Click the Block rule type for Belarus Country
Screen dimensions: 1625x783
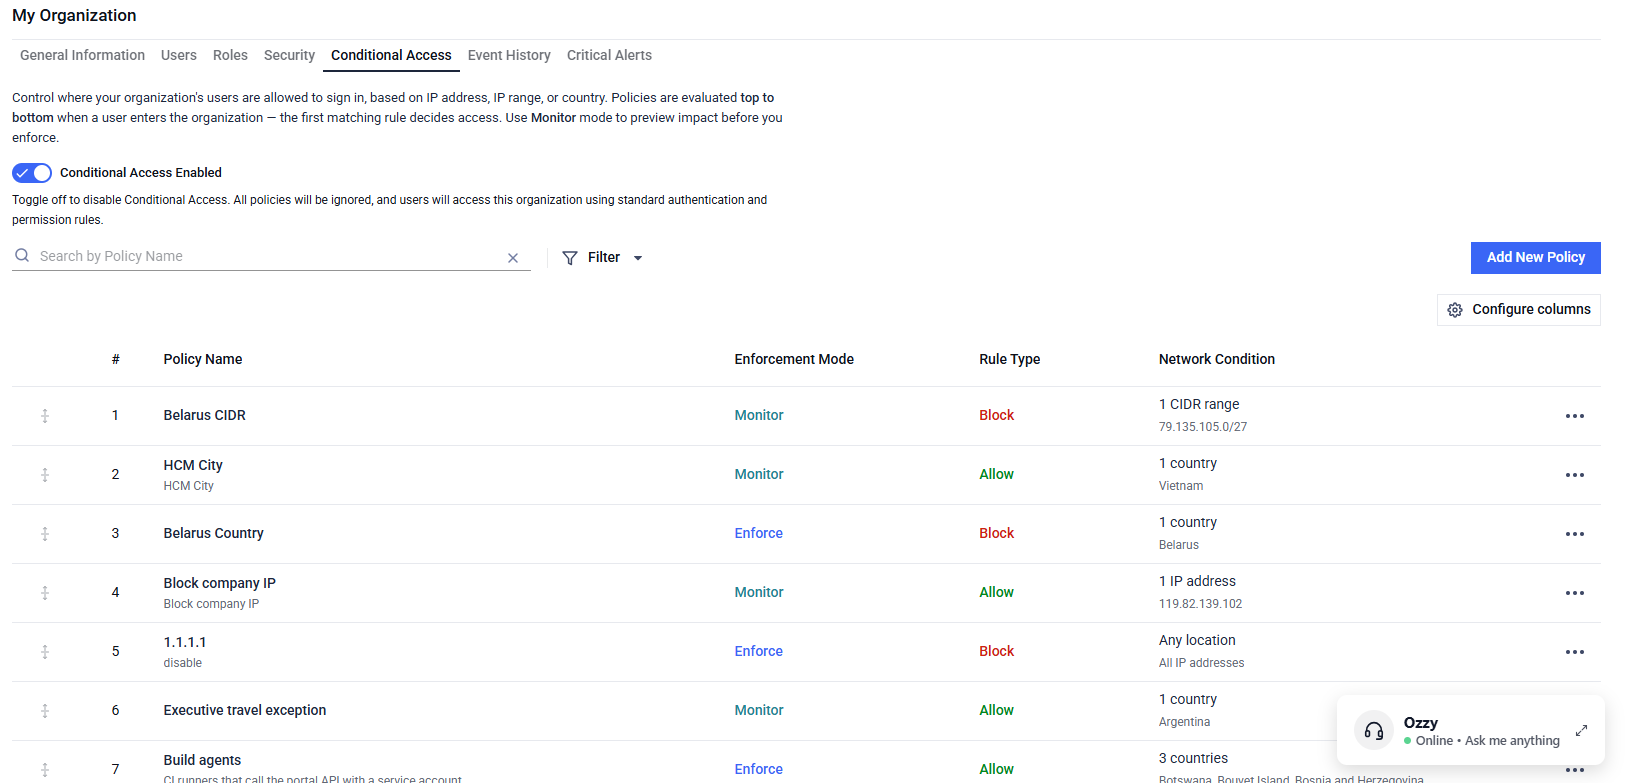(996, 533)
